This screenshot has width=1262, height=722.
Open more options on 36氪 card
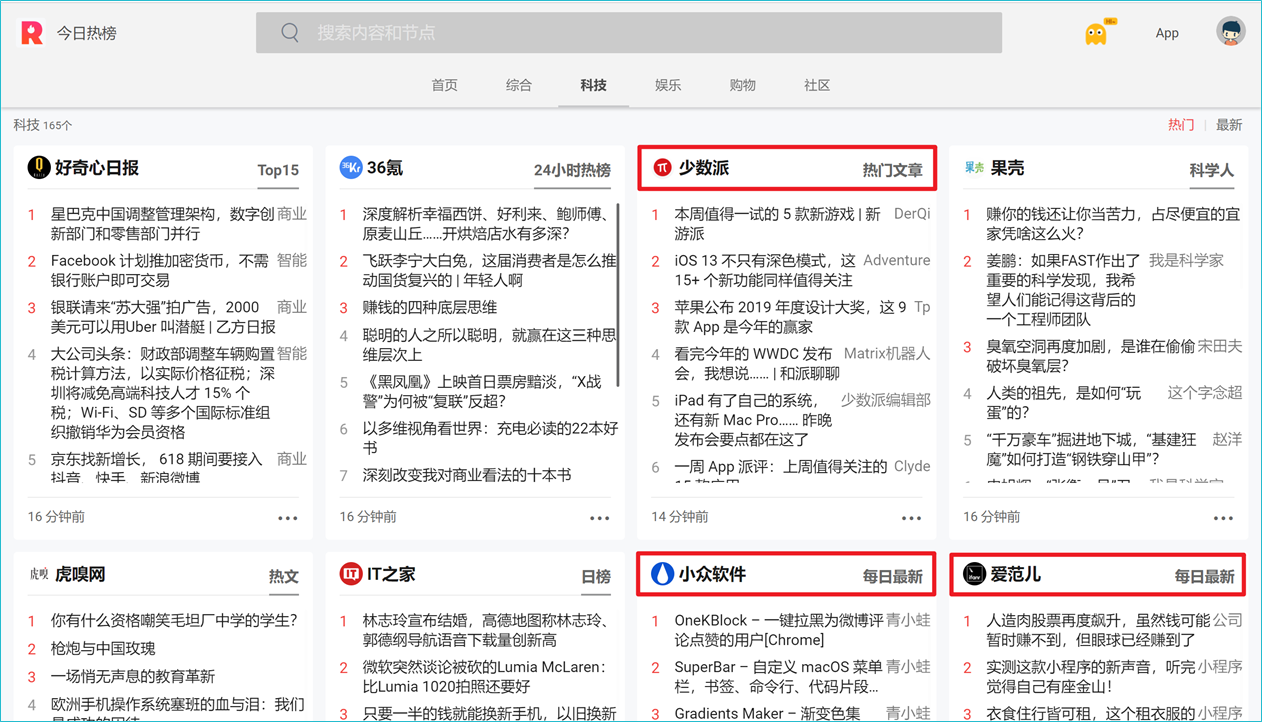pyautogui.click(x=600, y=518)
